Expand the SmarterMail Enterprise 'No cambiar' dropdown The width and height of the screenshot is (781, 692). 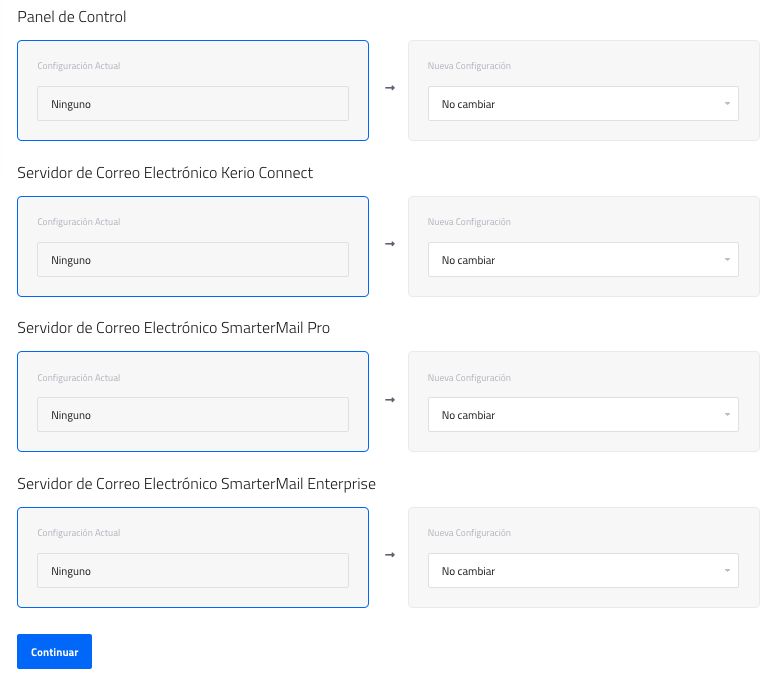click(583, 571)
